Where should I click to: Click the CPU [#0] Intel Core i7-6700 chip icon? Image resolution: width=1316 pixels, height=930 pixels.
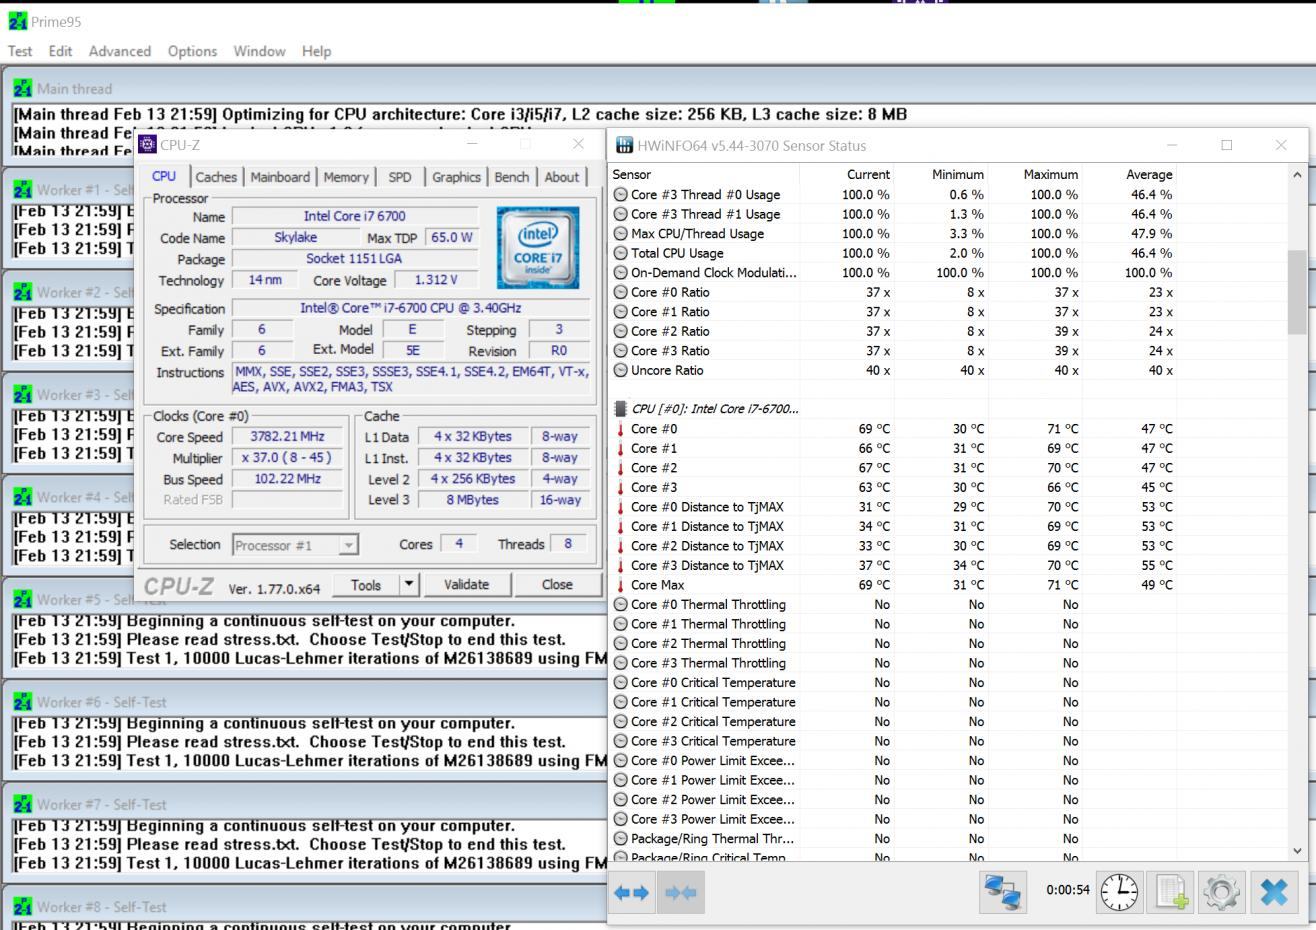[x=620, y=409]
